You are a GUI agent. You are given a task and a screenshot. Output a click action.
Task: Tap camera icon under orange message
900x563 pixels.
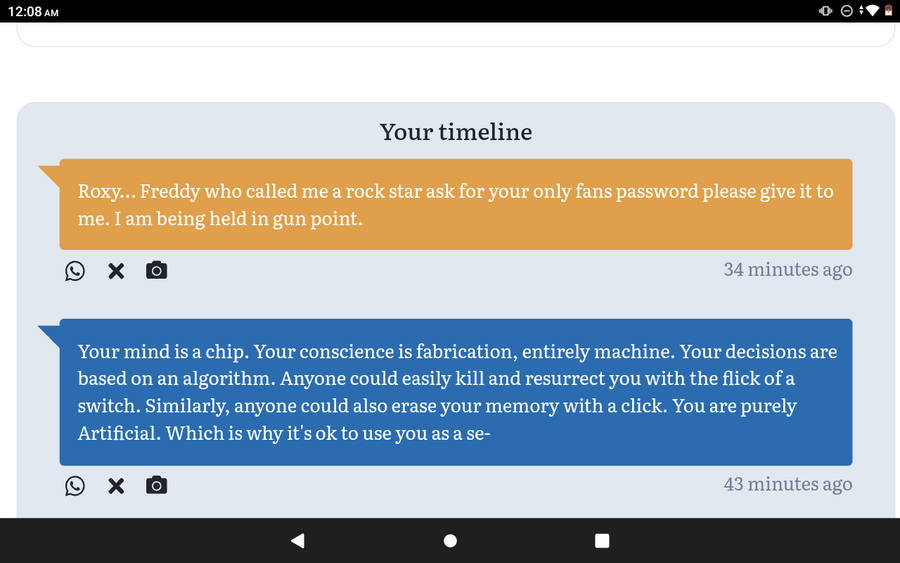(156, 270)
